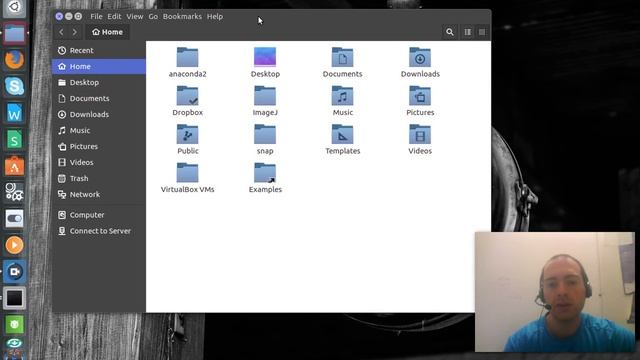Switch to list view layout
Screen dimensions: 640x360
(x=468, y=32)
